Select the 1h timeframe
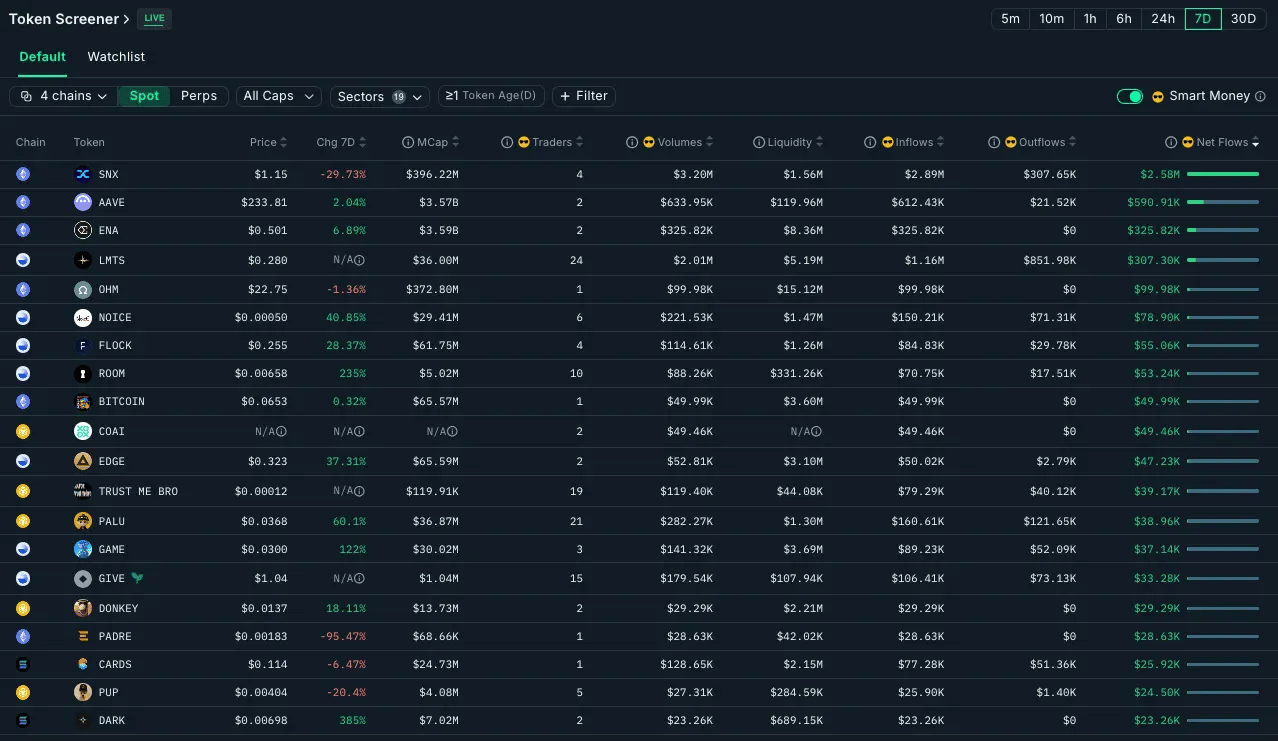 tap(1090, 19)
